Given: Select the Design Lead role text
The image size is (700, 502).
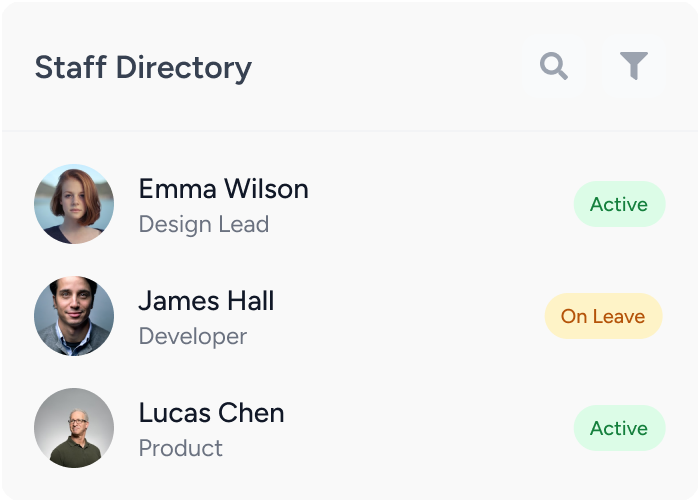Looking at the screenshot, I should [x=203, y=224].
